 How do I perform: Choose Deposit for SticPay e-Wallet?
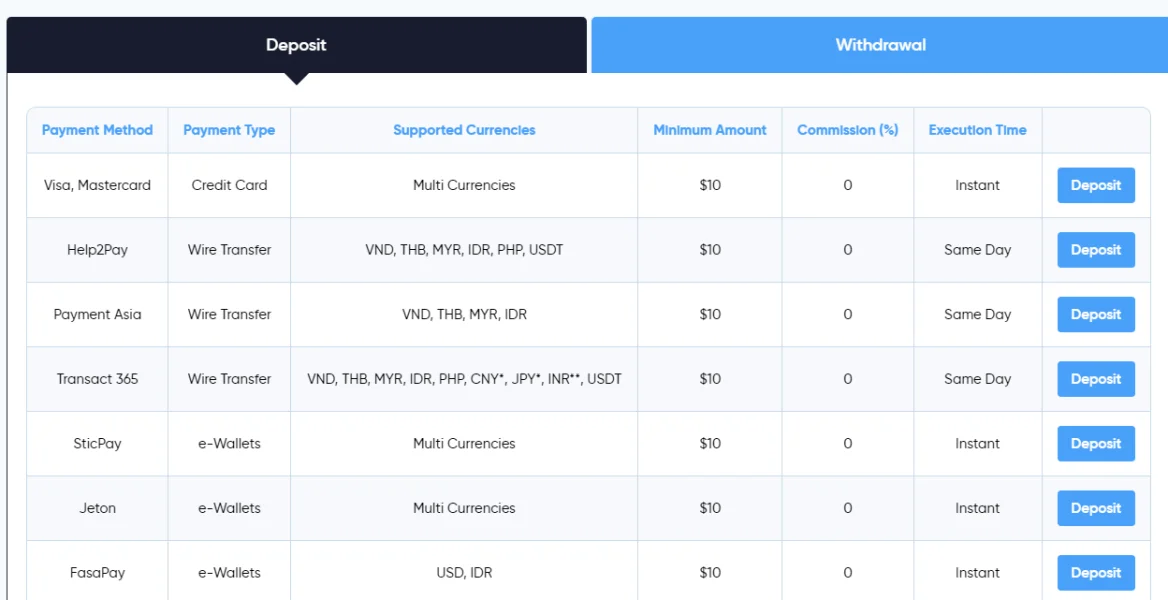pos(1096,443)
